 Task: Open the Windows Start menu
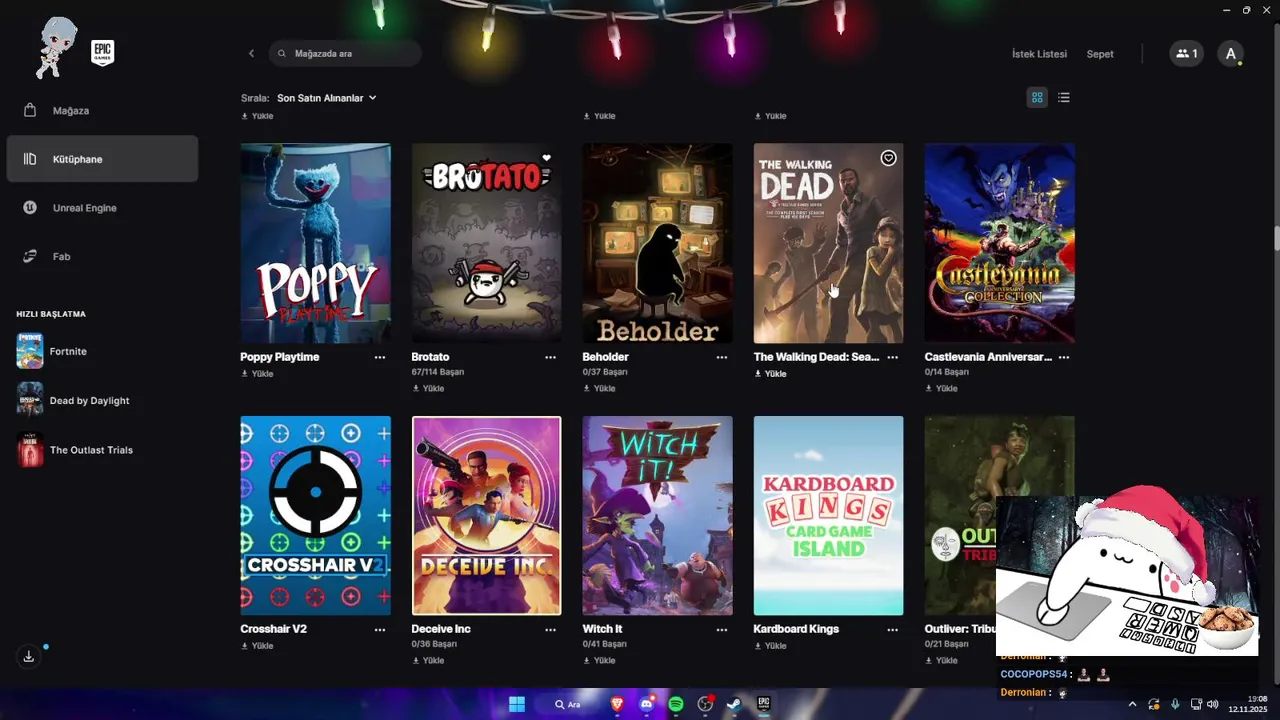point(517,704)
